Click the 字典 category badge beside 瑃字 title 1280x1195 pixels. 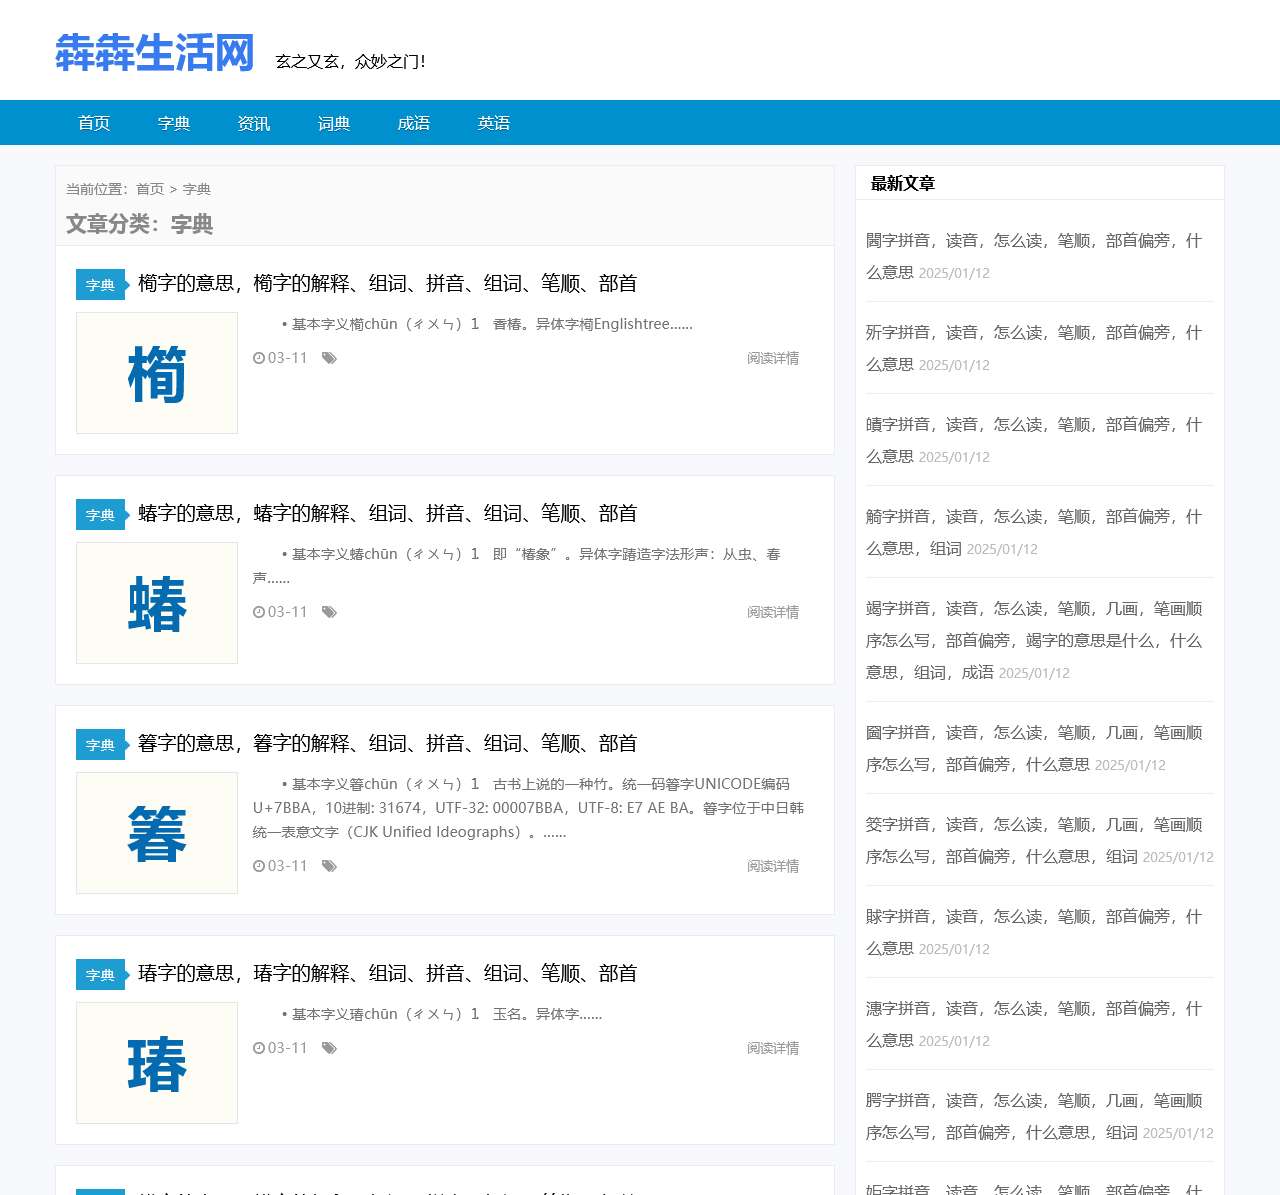click(100, 975)
